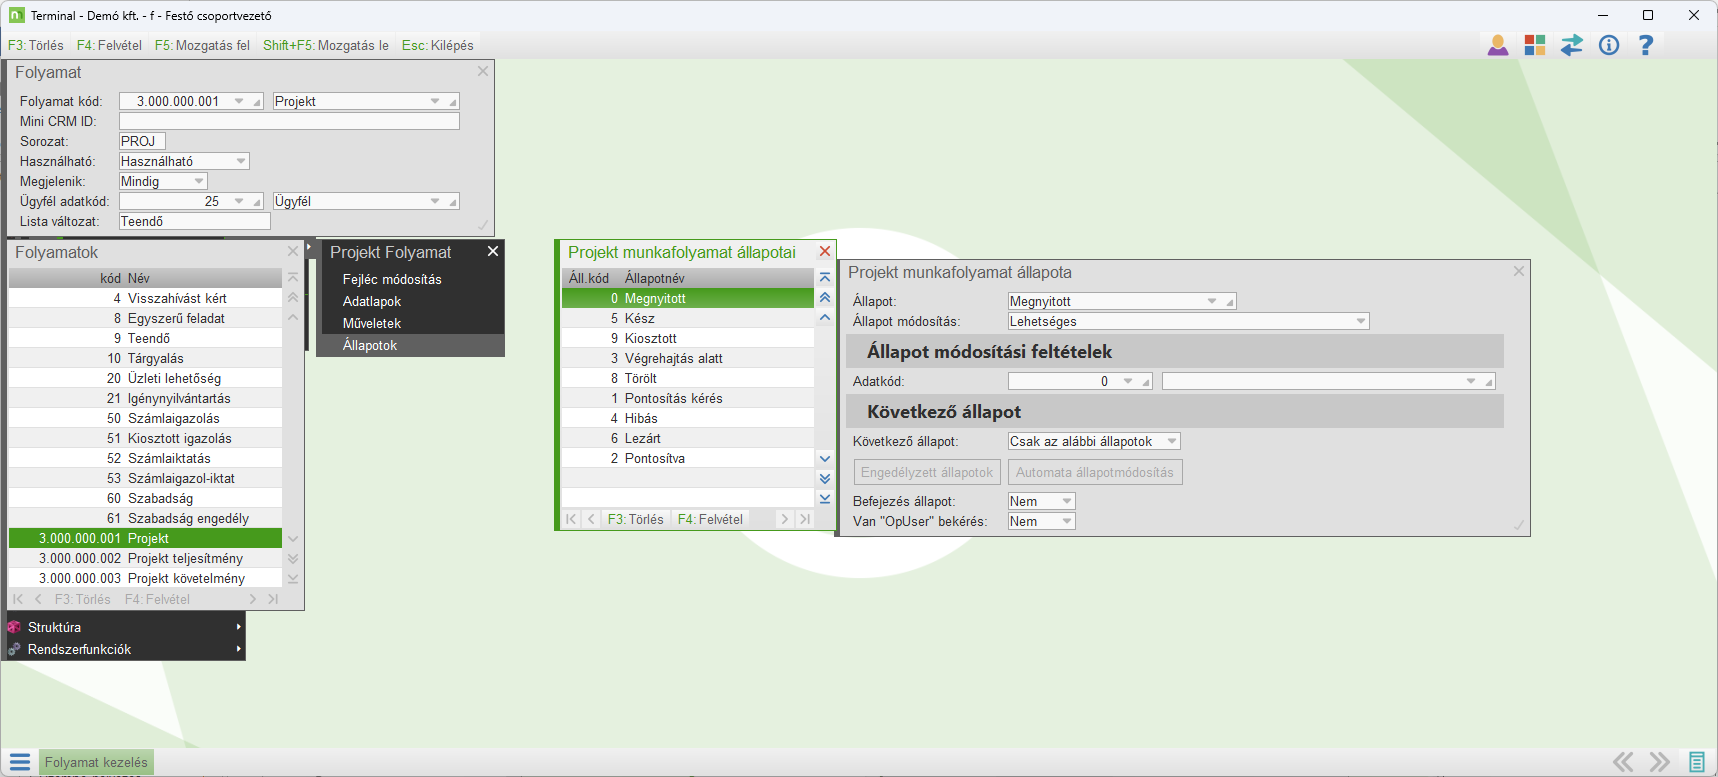The height and width of the screenshot is (777, 1718).
Task: Open Ügyfél adatkód name dropdown
Action: pyautogui.click(x=435, y=201)
